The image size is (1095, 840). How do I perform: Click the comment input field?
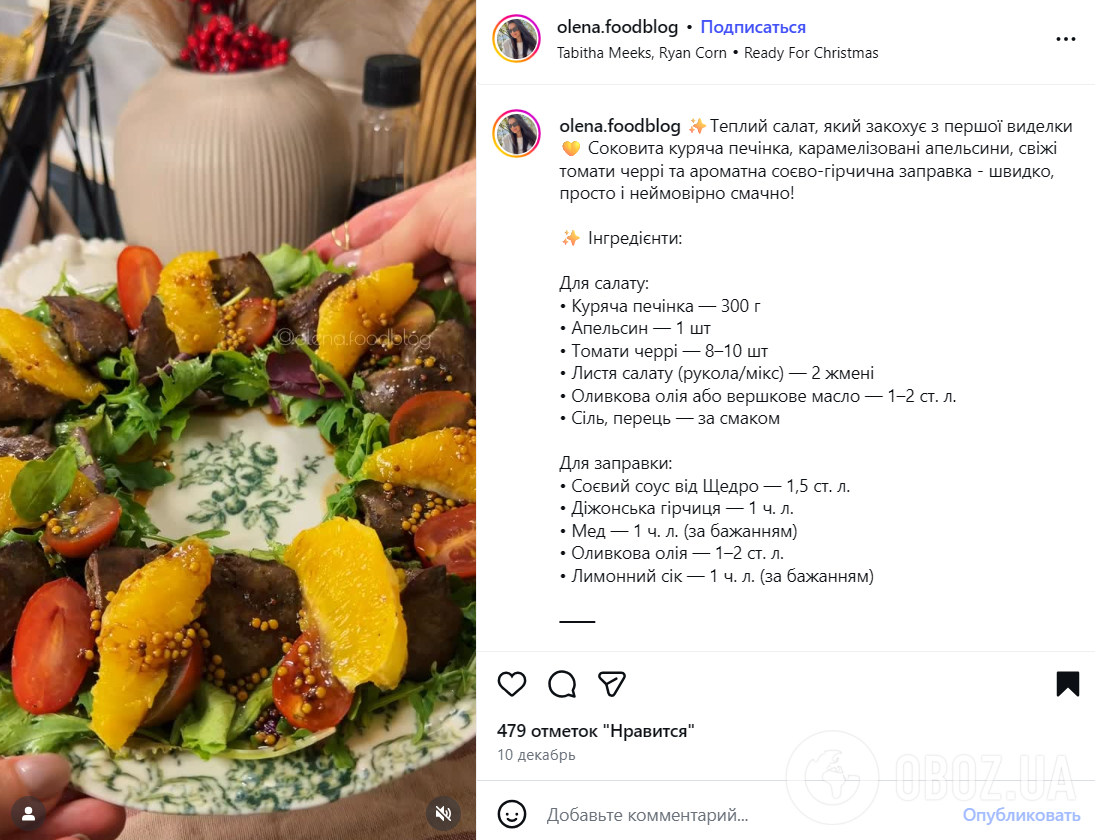(747, 815)
